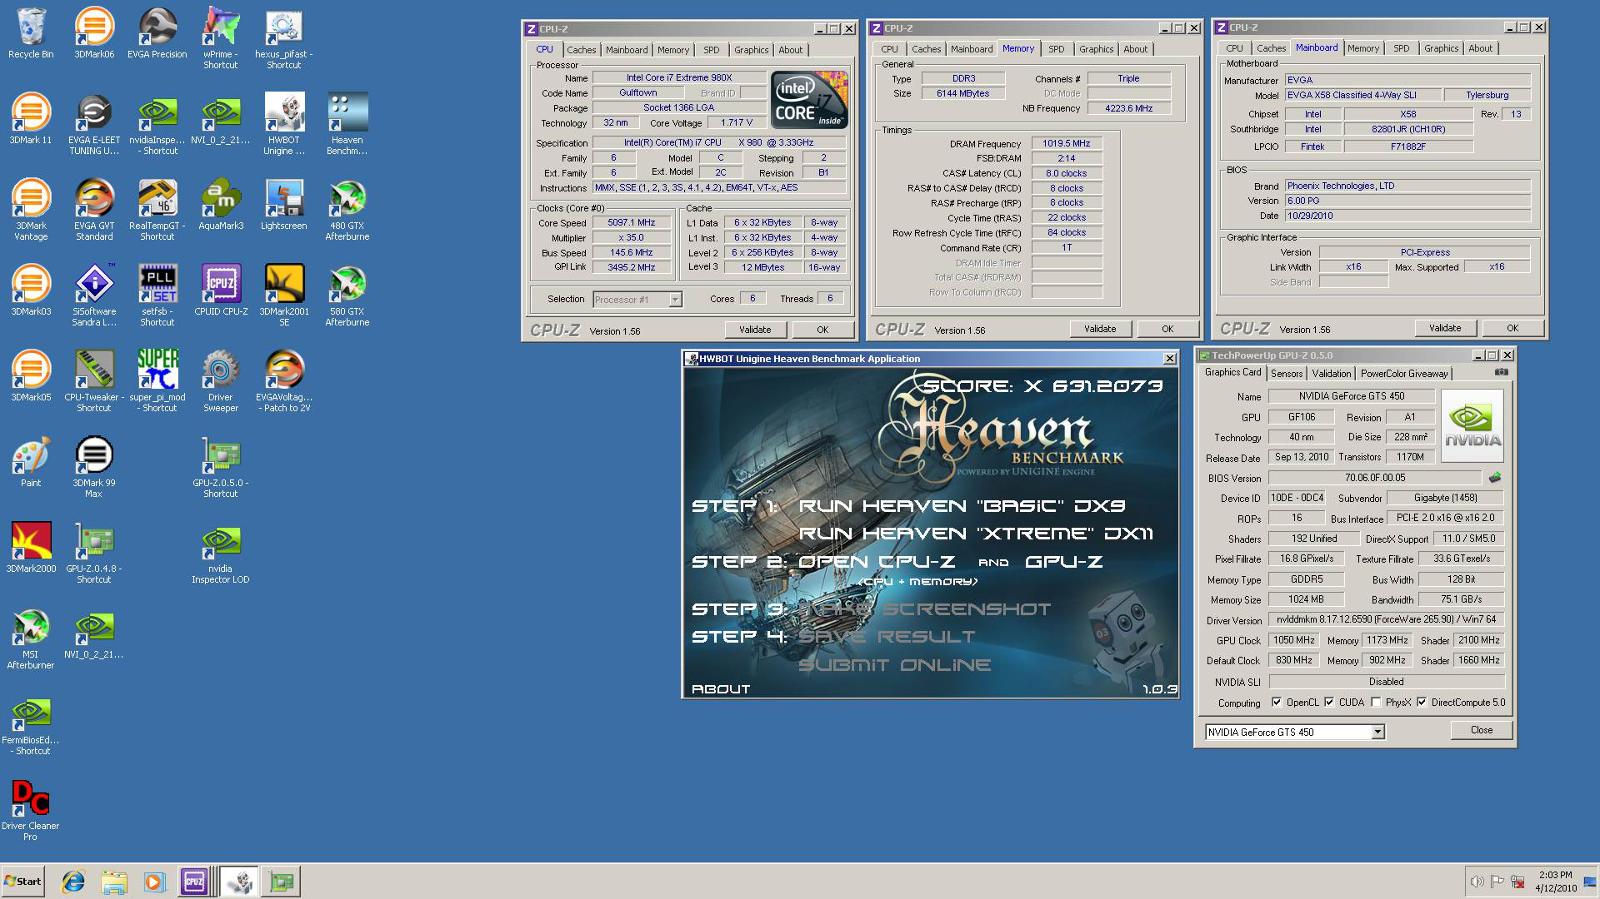Open the EVGA Precision desktop icon
The height and width of the screenshot is (899, 1600).
(x=157, y=33)
